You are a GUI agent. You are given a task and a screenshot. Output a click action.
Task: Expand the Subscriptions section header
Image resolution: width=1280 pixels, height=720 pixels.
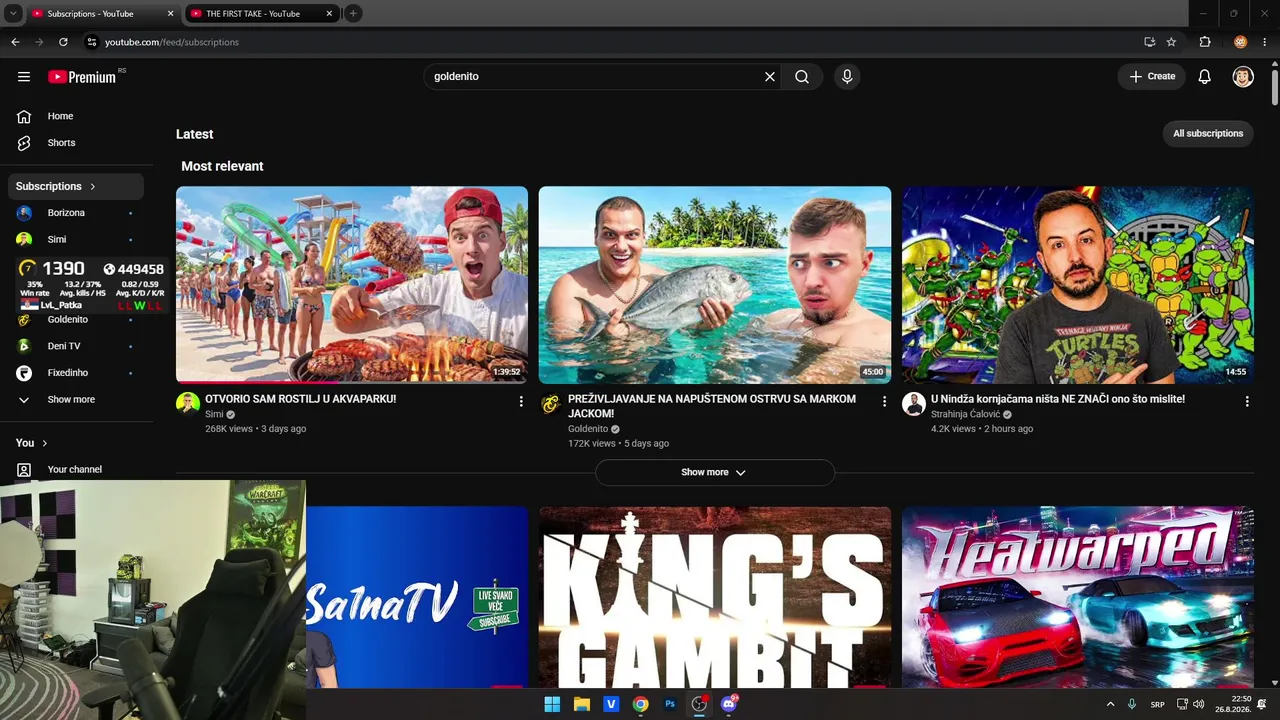76,186
